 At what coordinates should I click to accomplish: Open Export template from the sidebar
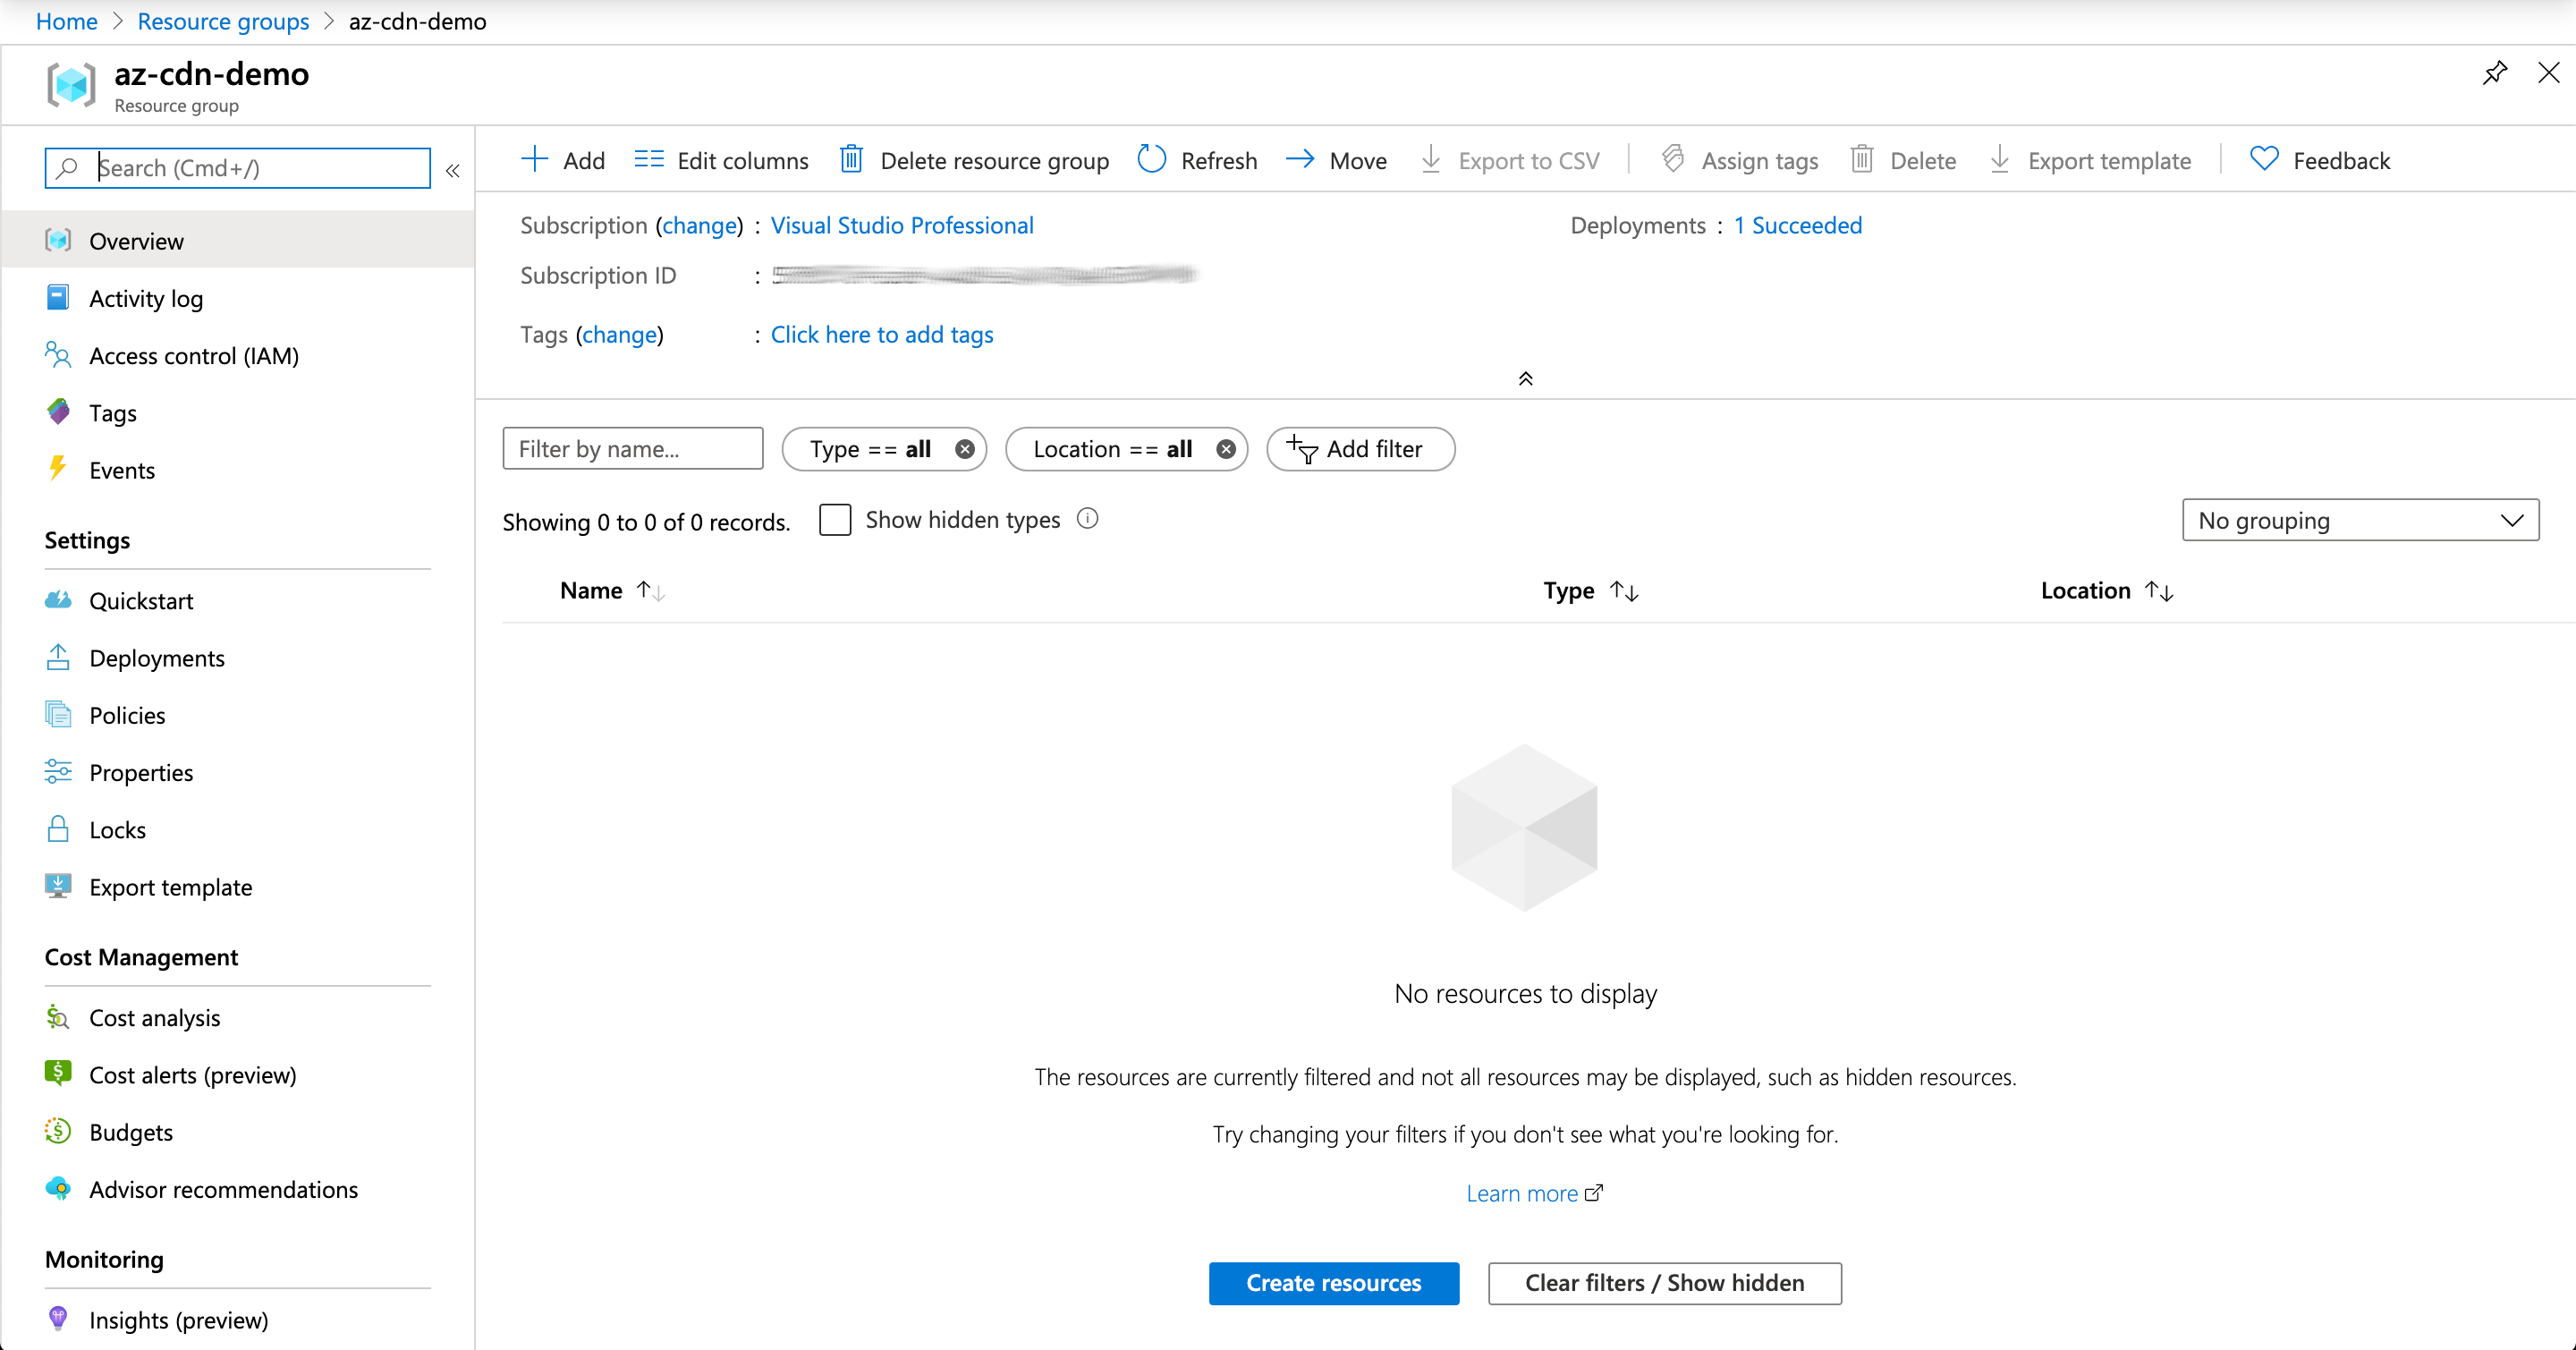point(170,886)
